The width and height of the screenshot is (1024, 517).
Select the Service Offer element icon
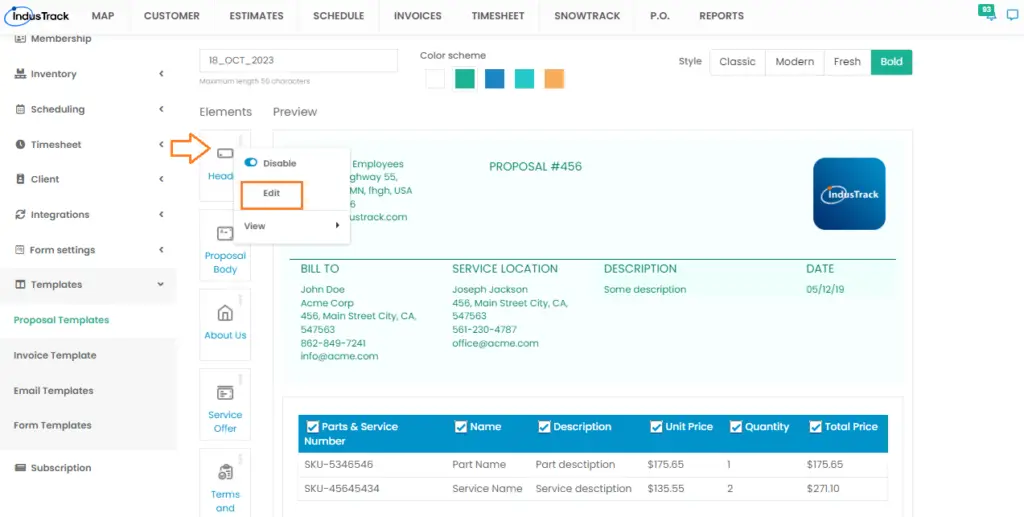pos(225,392)
